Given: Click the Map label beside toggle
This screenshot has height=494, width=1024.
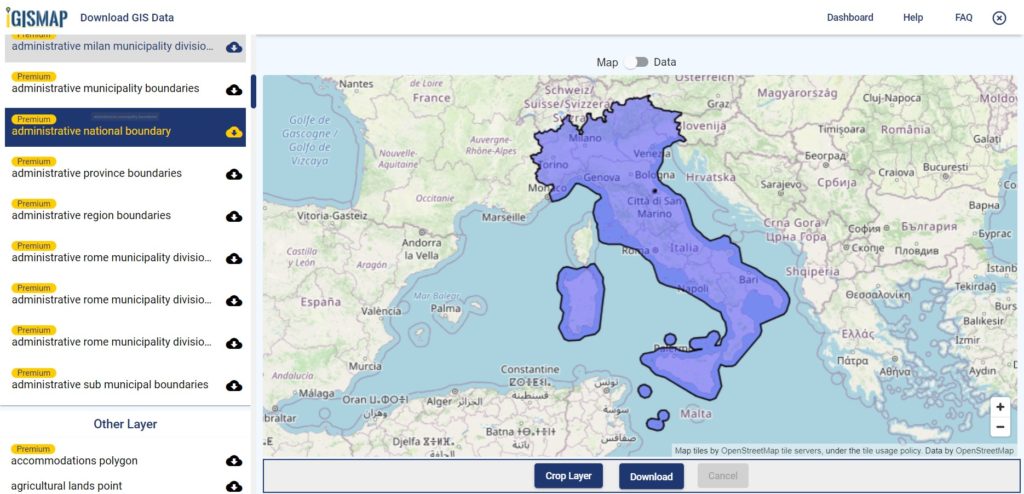Looking at the screenshot, I should pyautogui.click(x=607, y=62).
